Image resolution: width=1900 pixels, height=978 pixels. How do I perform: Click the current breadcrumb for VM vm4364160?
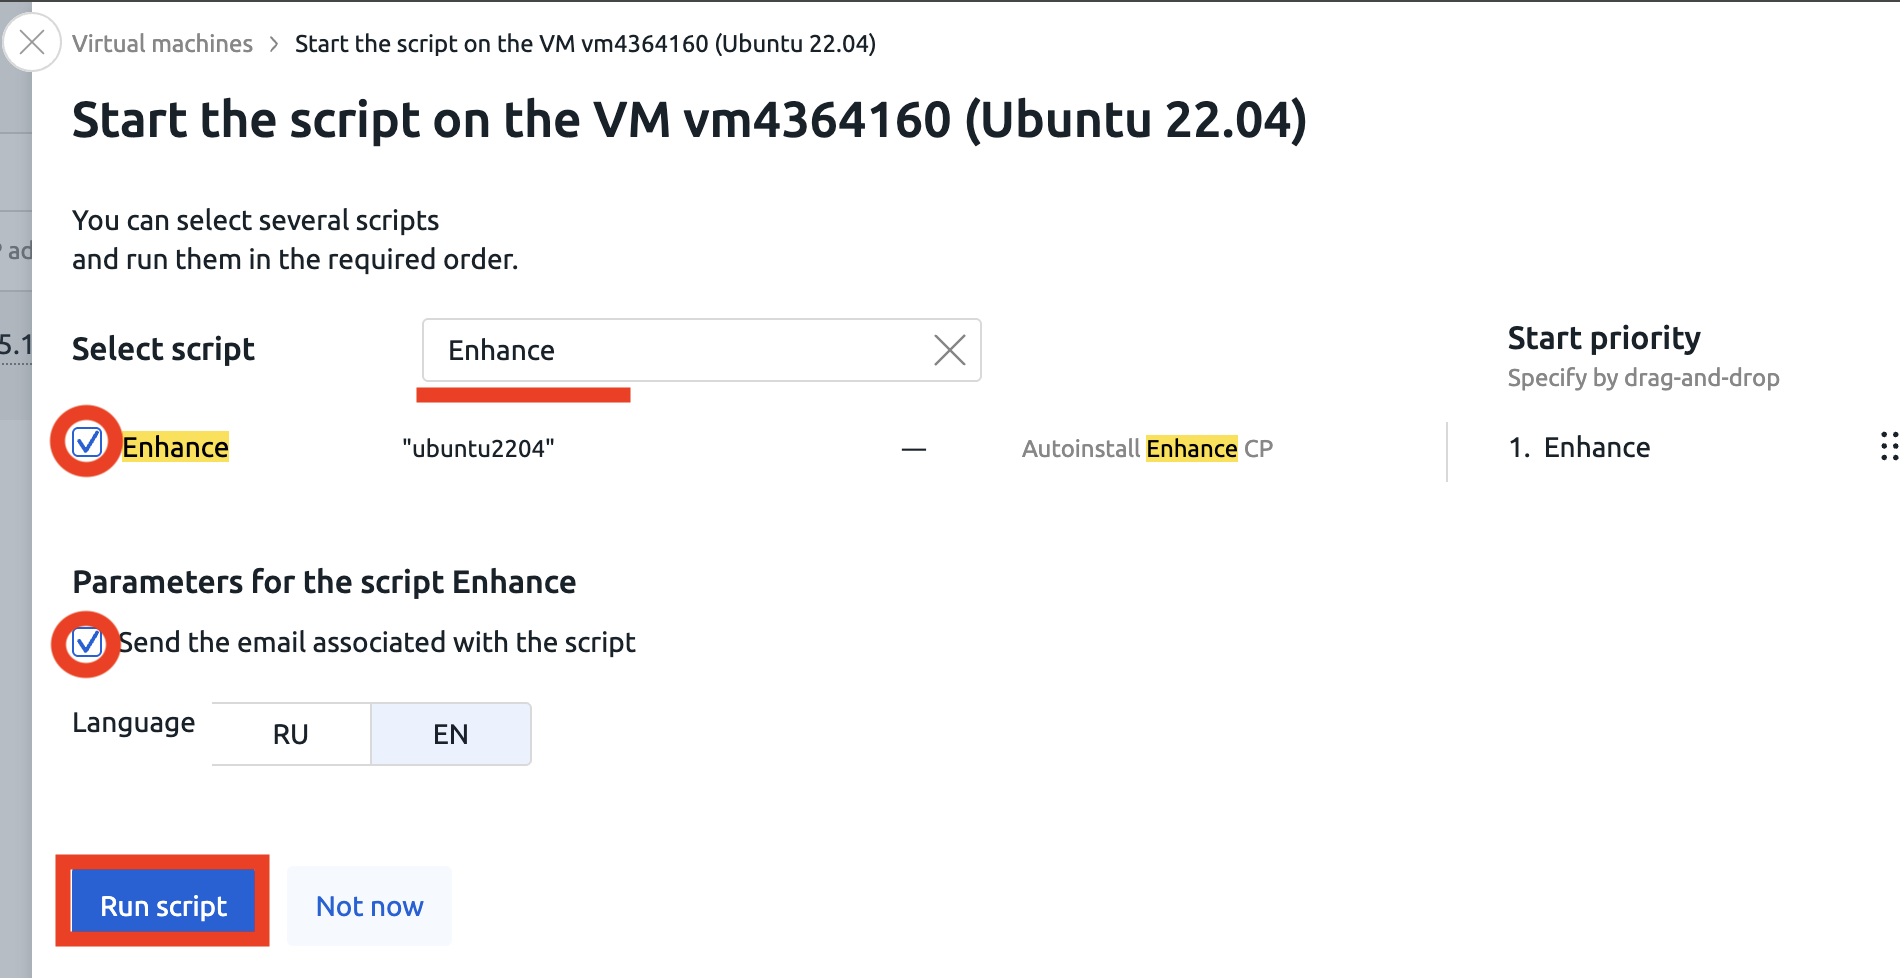[x=585, y=44]
